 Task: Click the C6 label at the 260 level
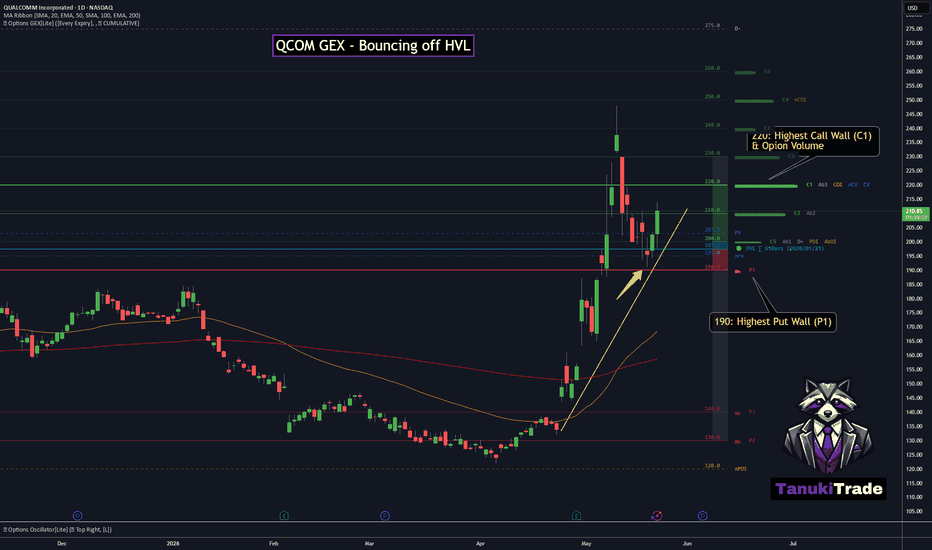click(767, 71)
